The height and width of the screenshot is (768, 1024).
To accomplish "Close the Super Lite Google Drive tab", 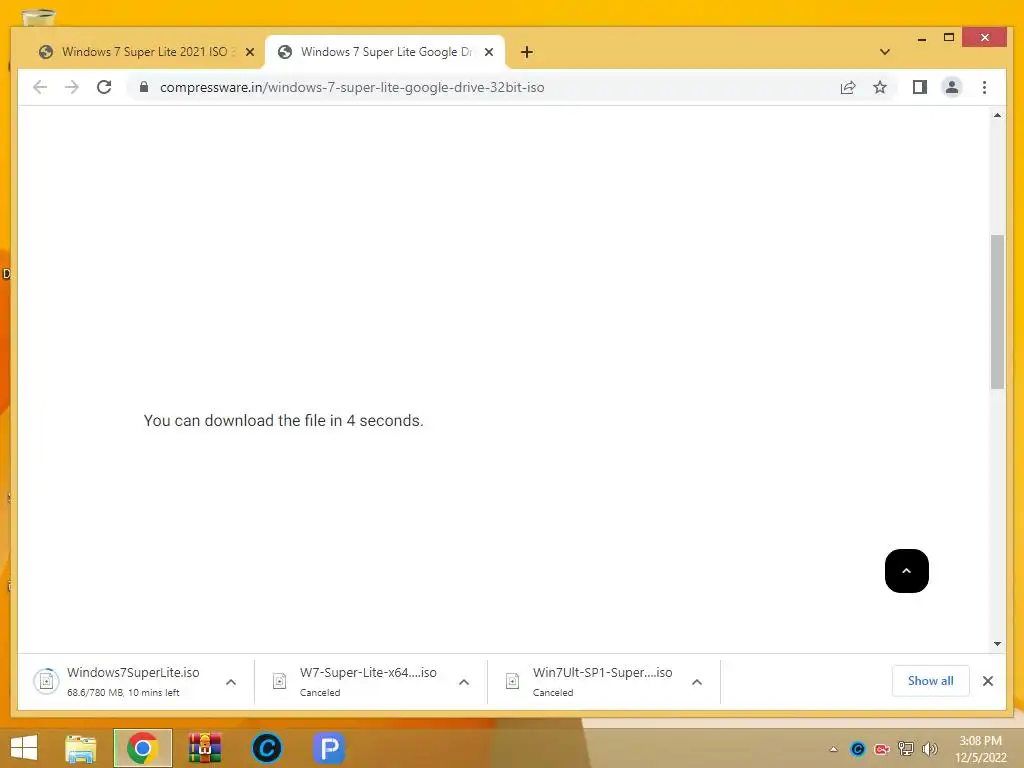I will 488,52.
